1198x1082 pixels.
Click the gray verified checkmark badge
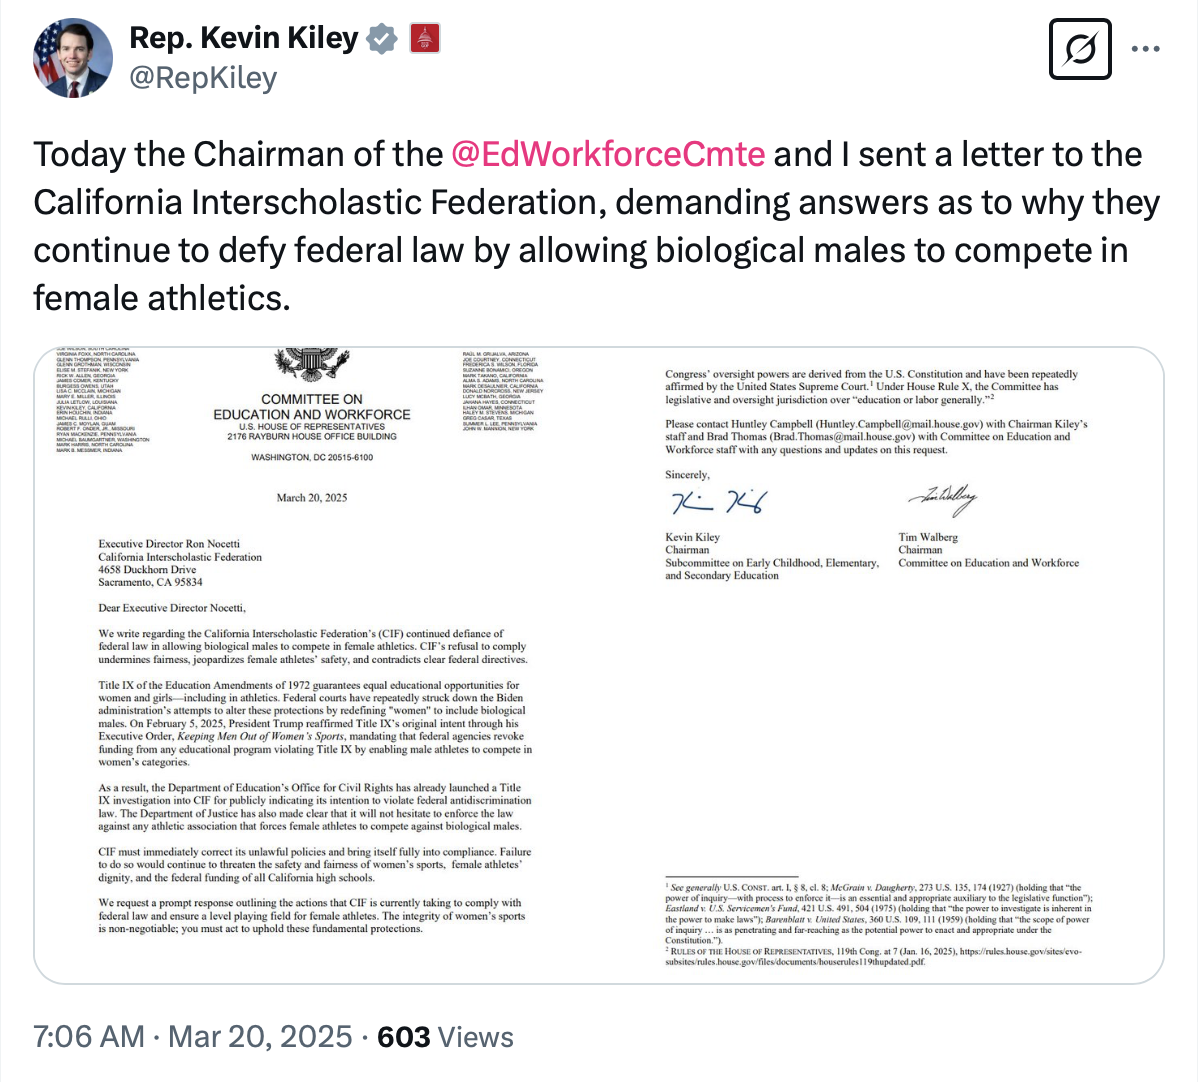(381, 39)
